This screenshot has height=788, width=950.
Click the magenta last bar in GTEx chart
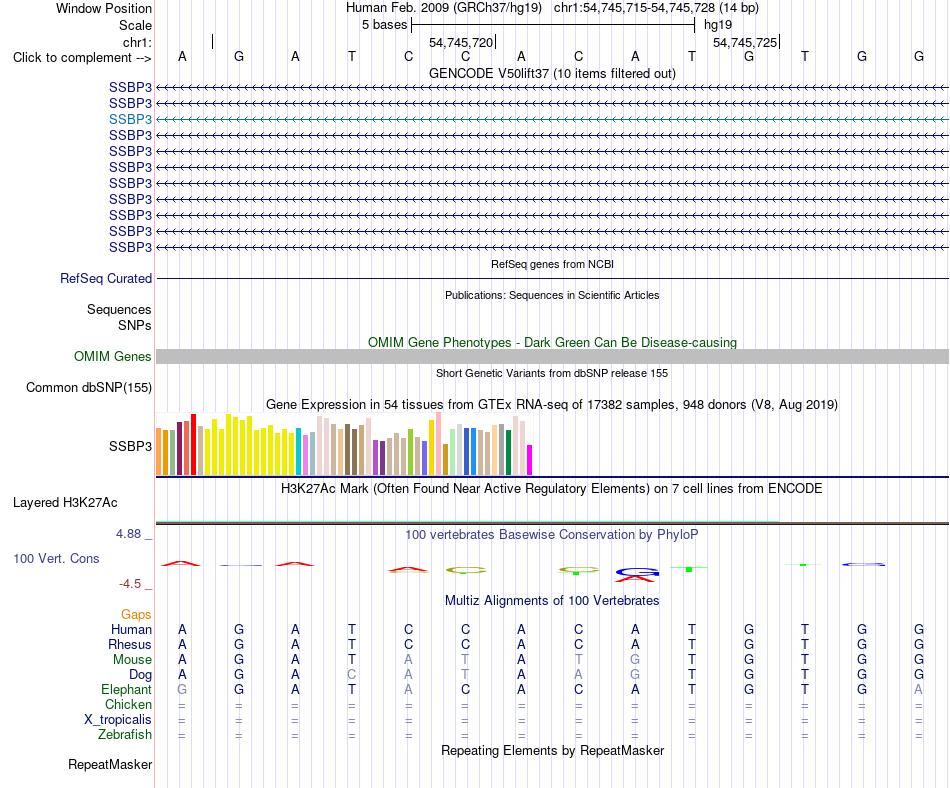tap(530, 460)
